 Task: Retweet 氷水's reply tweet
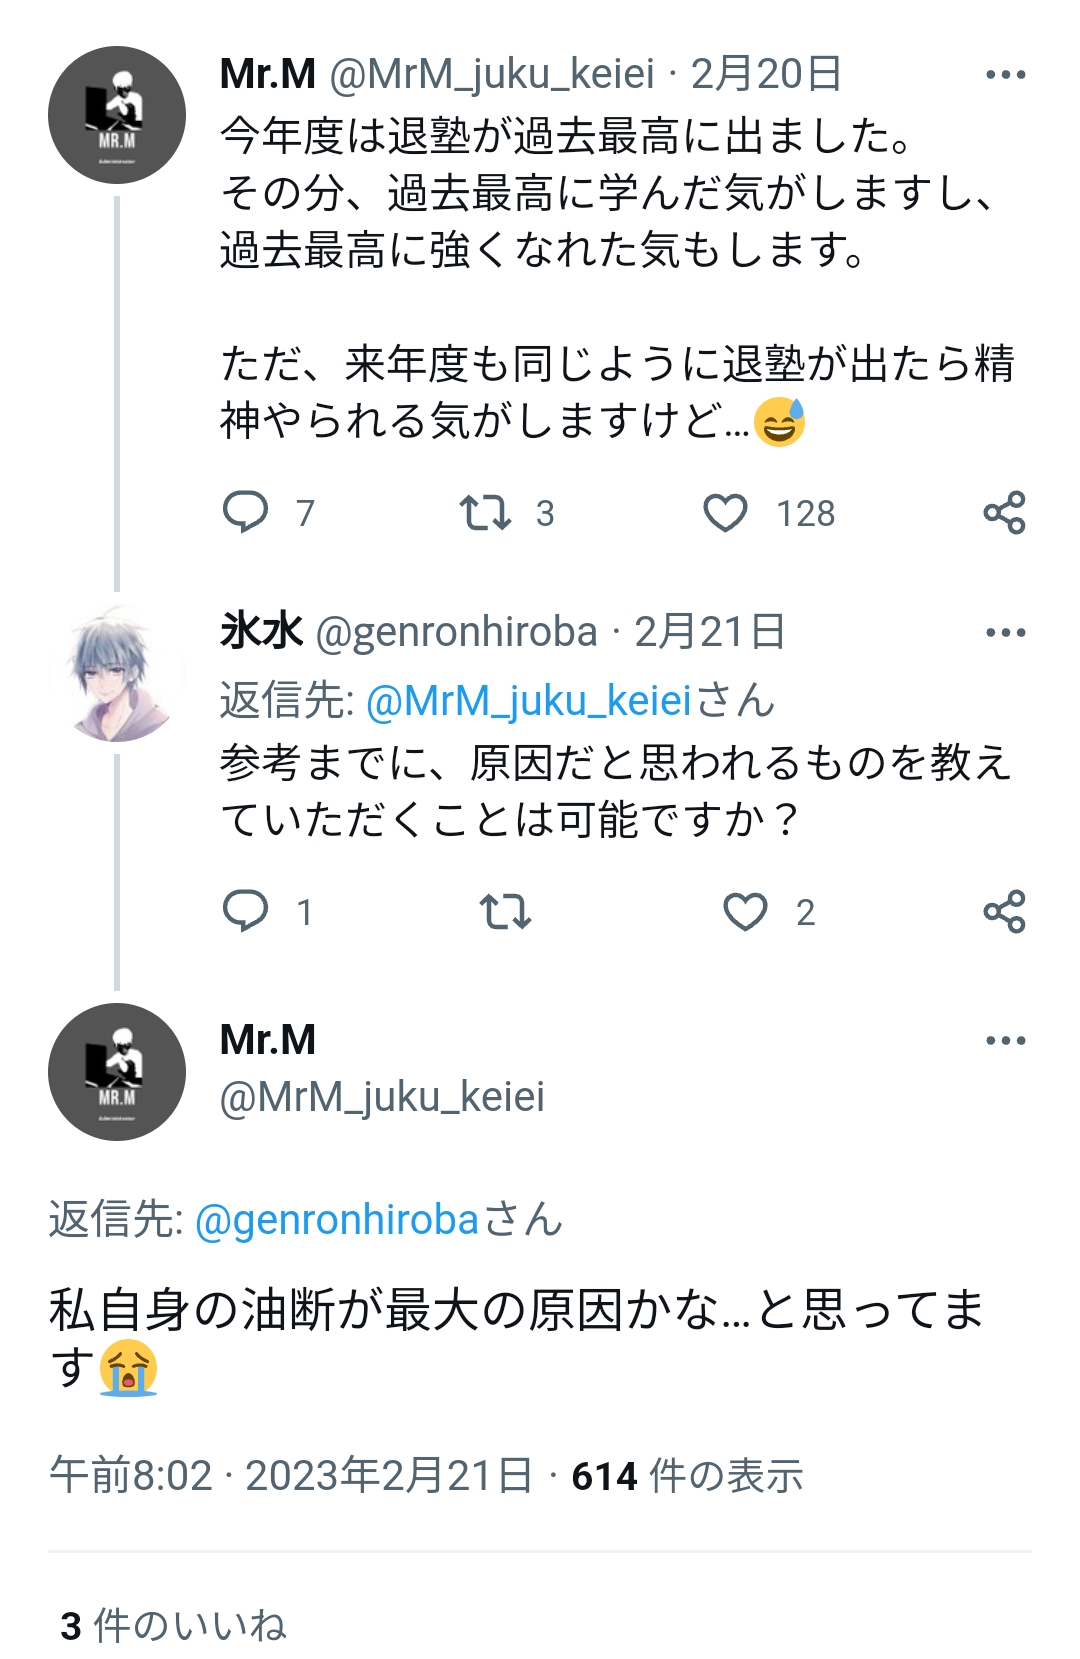coord(505,912)
